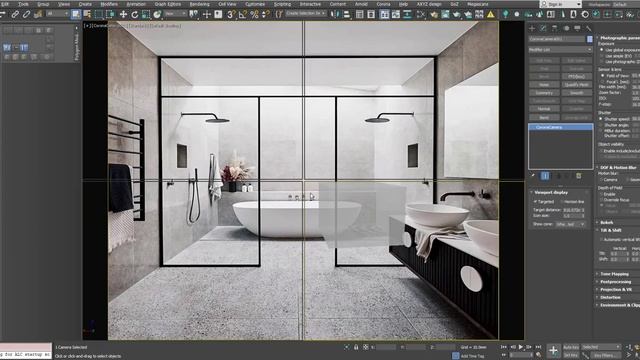640x360 pixels.
Task: Open the Graph Editors menu
Action: click(167, 4)
